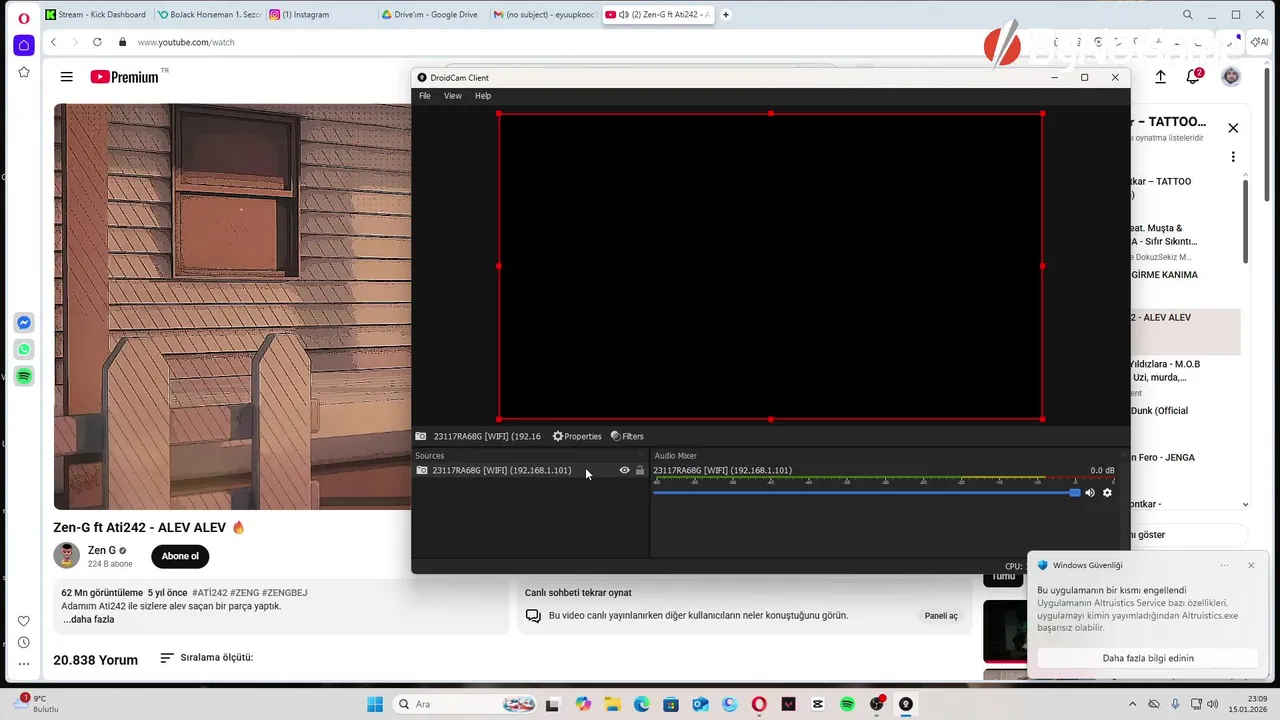Switch to the Gmail (no subject) tab
Image resolution: width=1280 pixels, height=720 pixels.
[x=543, y=15]
